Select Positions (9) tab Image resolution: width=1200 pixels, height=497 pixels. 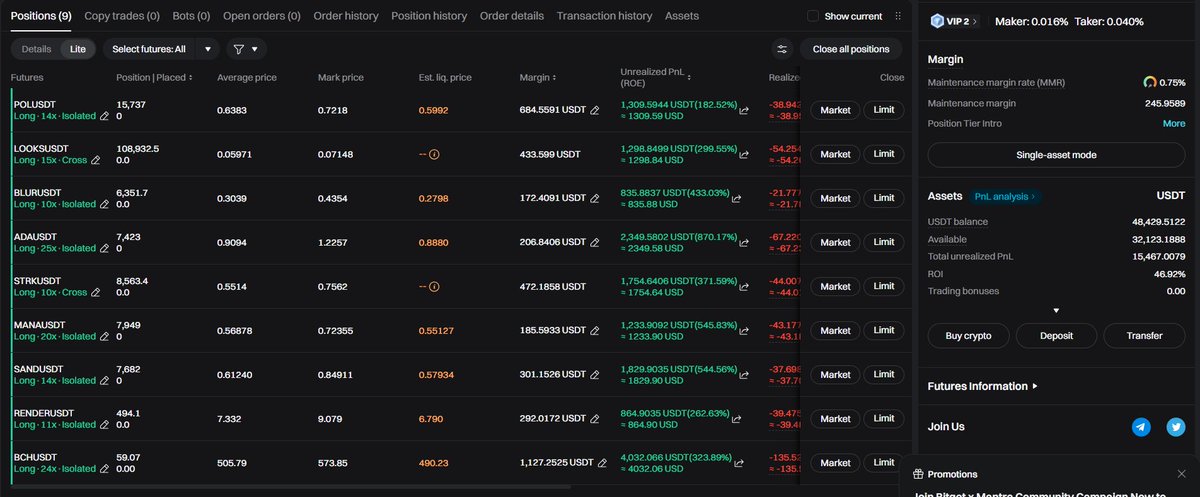(41, 16)
